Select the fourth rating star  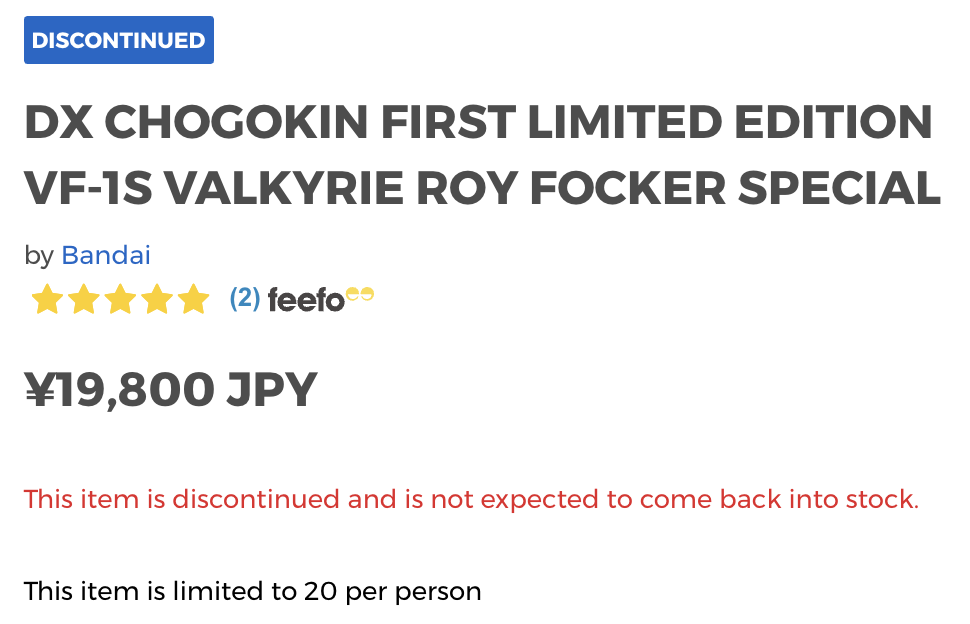tap(157, 299)
